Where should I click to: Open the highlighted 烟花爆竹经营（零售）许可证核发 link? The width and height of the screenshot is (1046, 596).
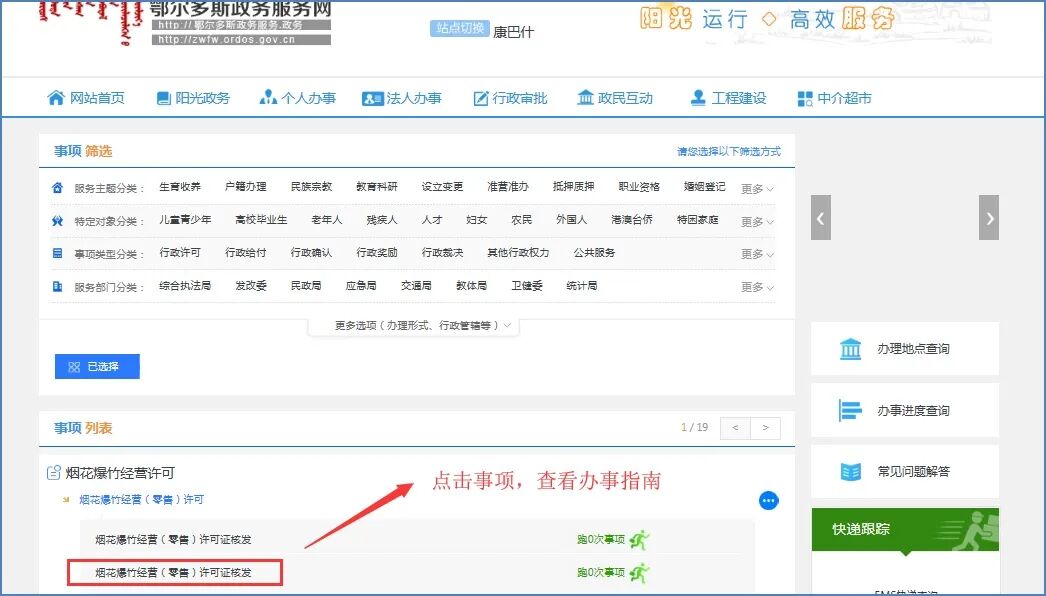pyautogui.click(x=173, y=572)
